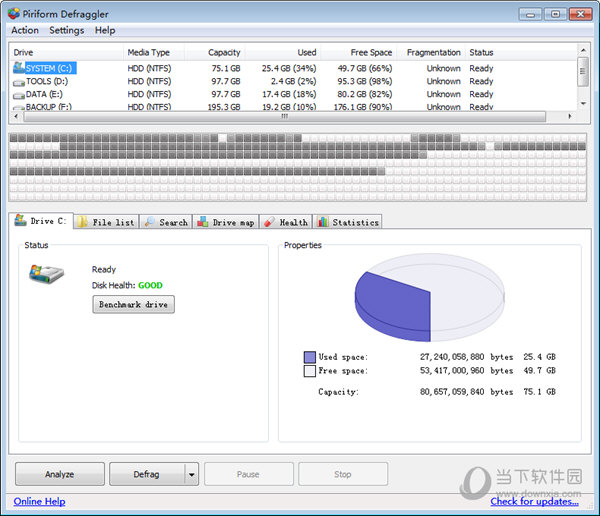The height and width of the screenshot is (516, 600).
Task: Click the Drive map blocks icon
Action: [x=202, y=222]
